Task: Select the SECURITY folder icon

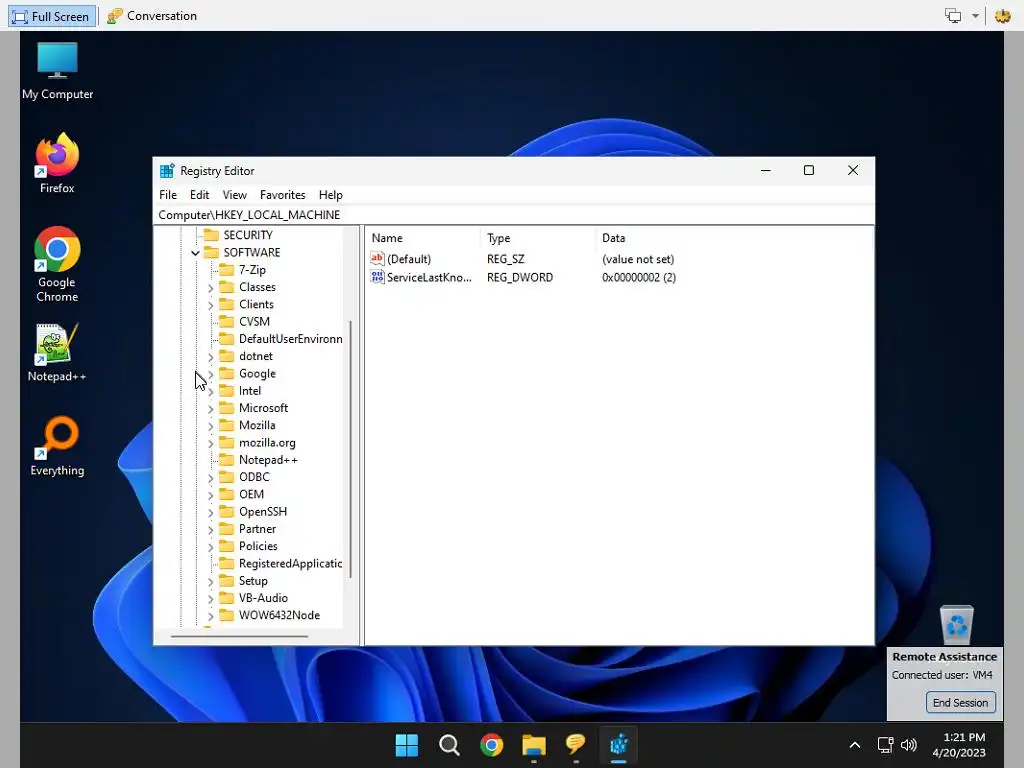Action: click(211, 234)
